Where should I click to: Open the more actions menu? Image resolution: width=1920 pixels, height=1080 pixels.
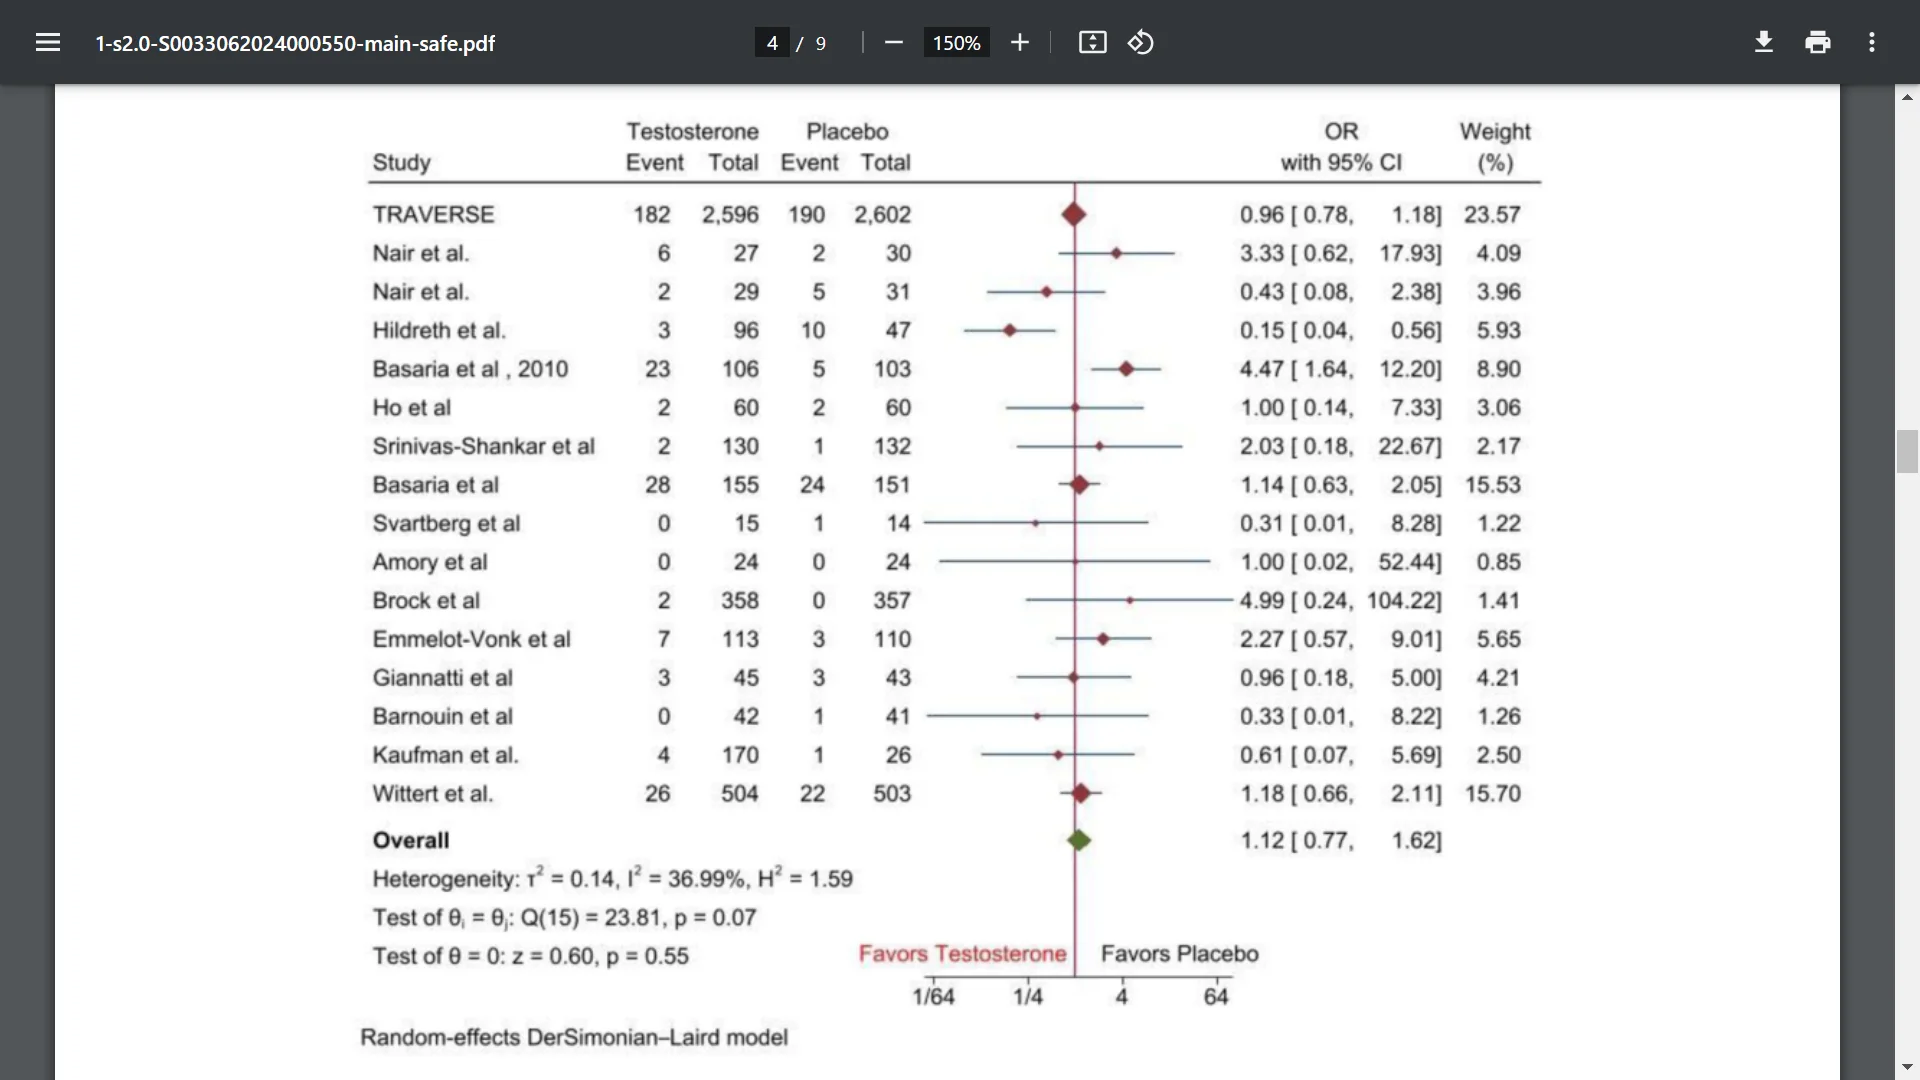tap(1872, 43)
